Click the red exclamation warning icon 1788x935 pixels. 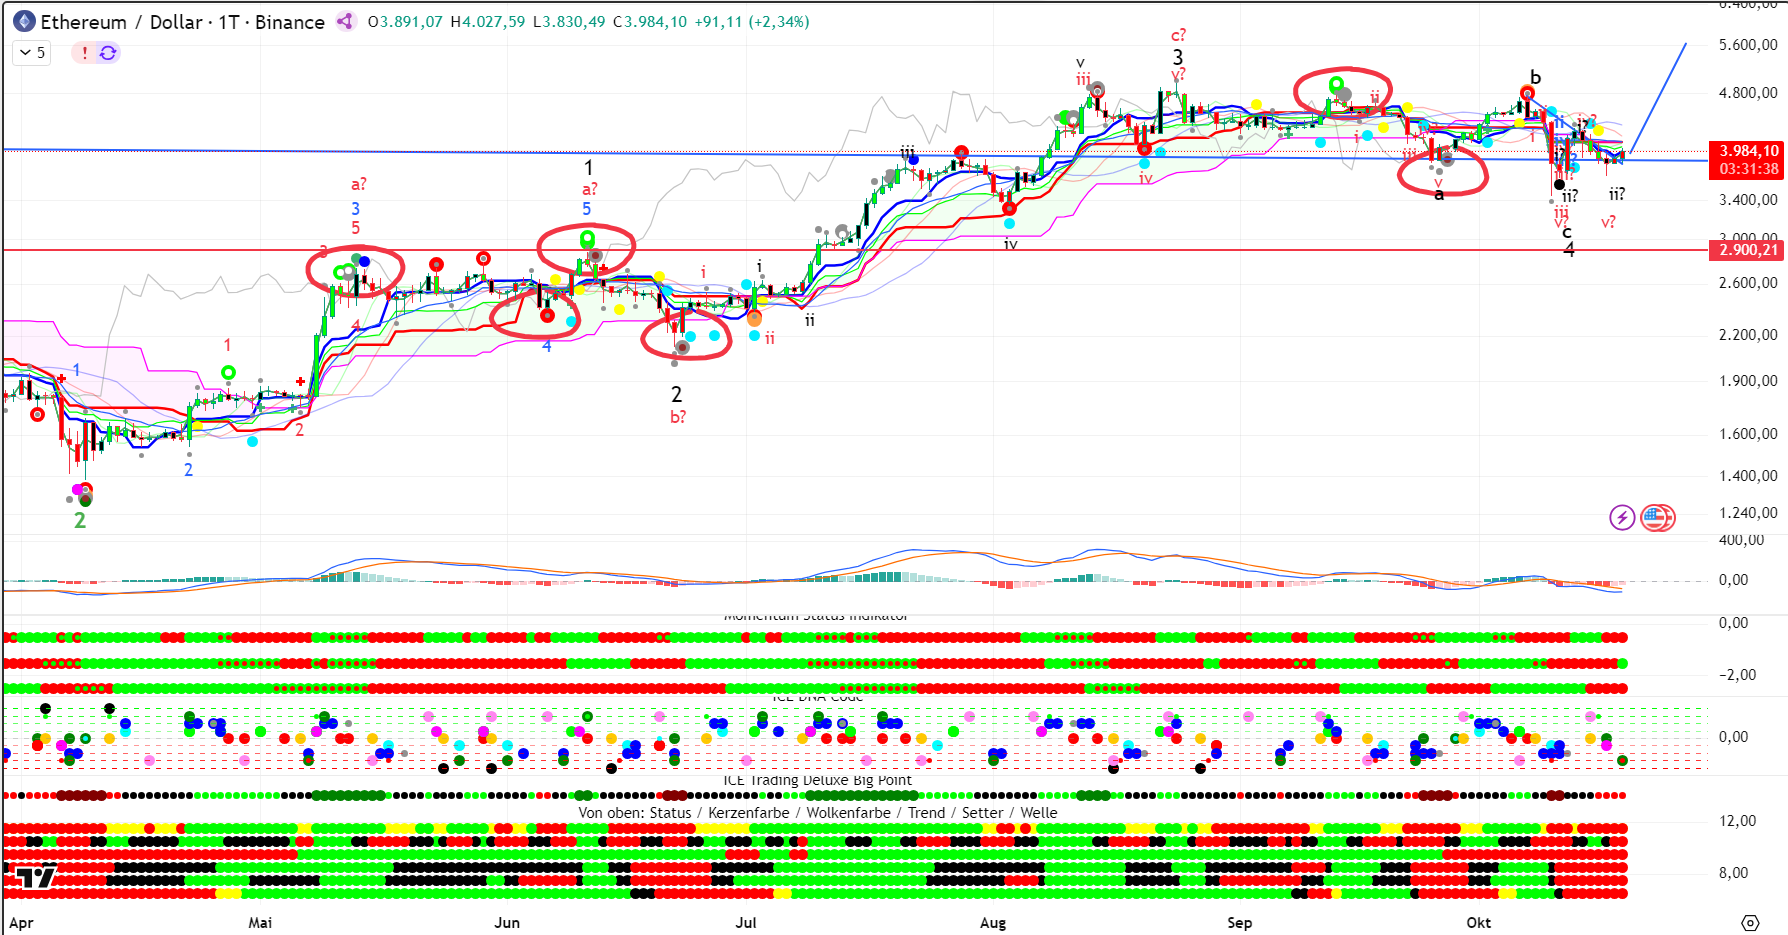click(x=84, y=53)
